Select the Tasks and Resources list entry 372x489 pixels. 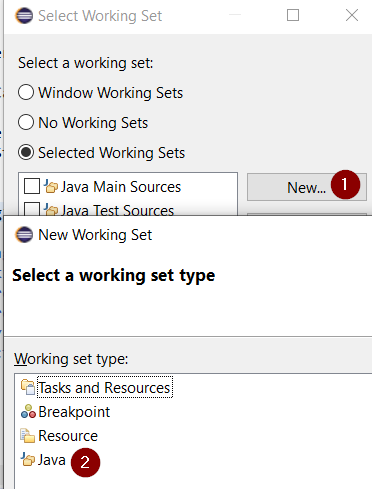[x=105, y=388]
